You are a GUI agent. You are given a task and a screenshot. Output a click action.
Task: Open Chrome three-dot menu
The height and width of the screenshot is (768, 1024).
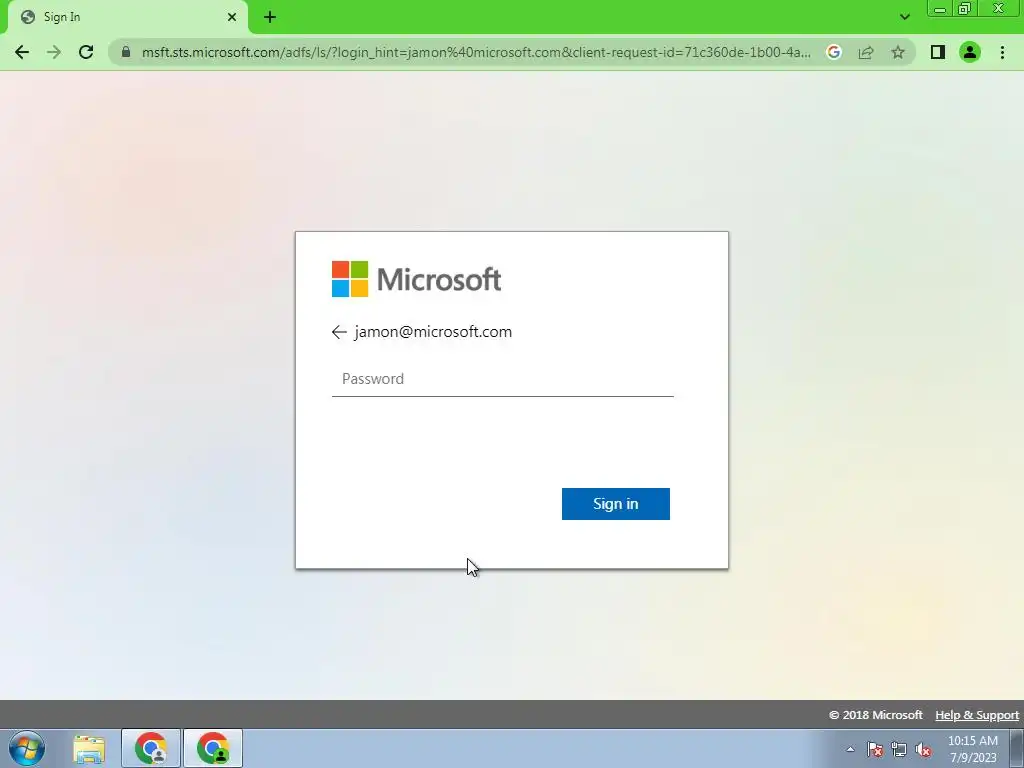click(x=1002, y=52)
